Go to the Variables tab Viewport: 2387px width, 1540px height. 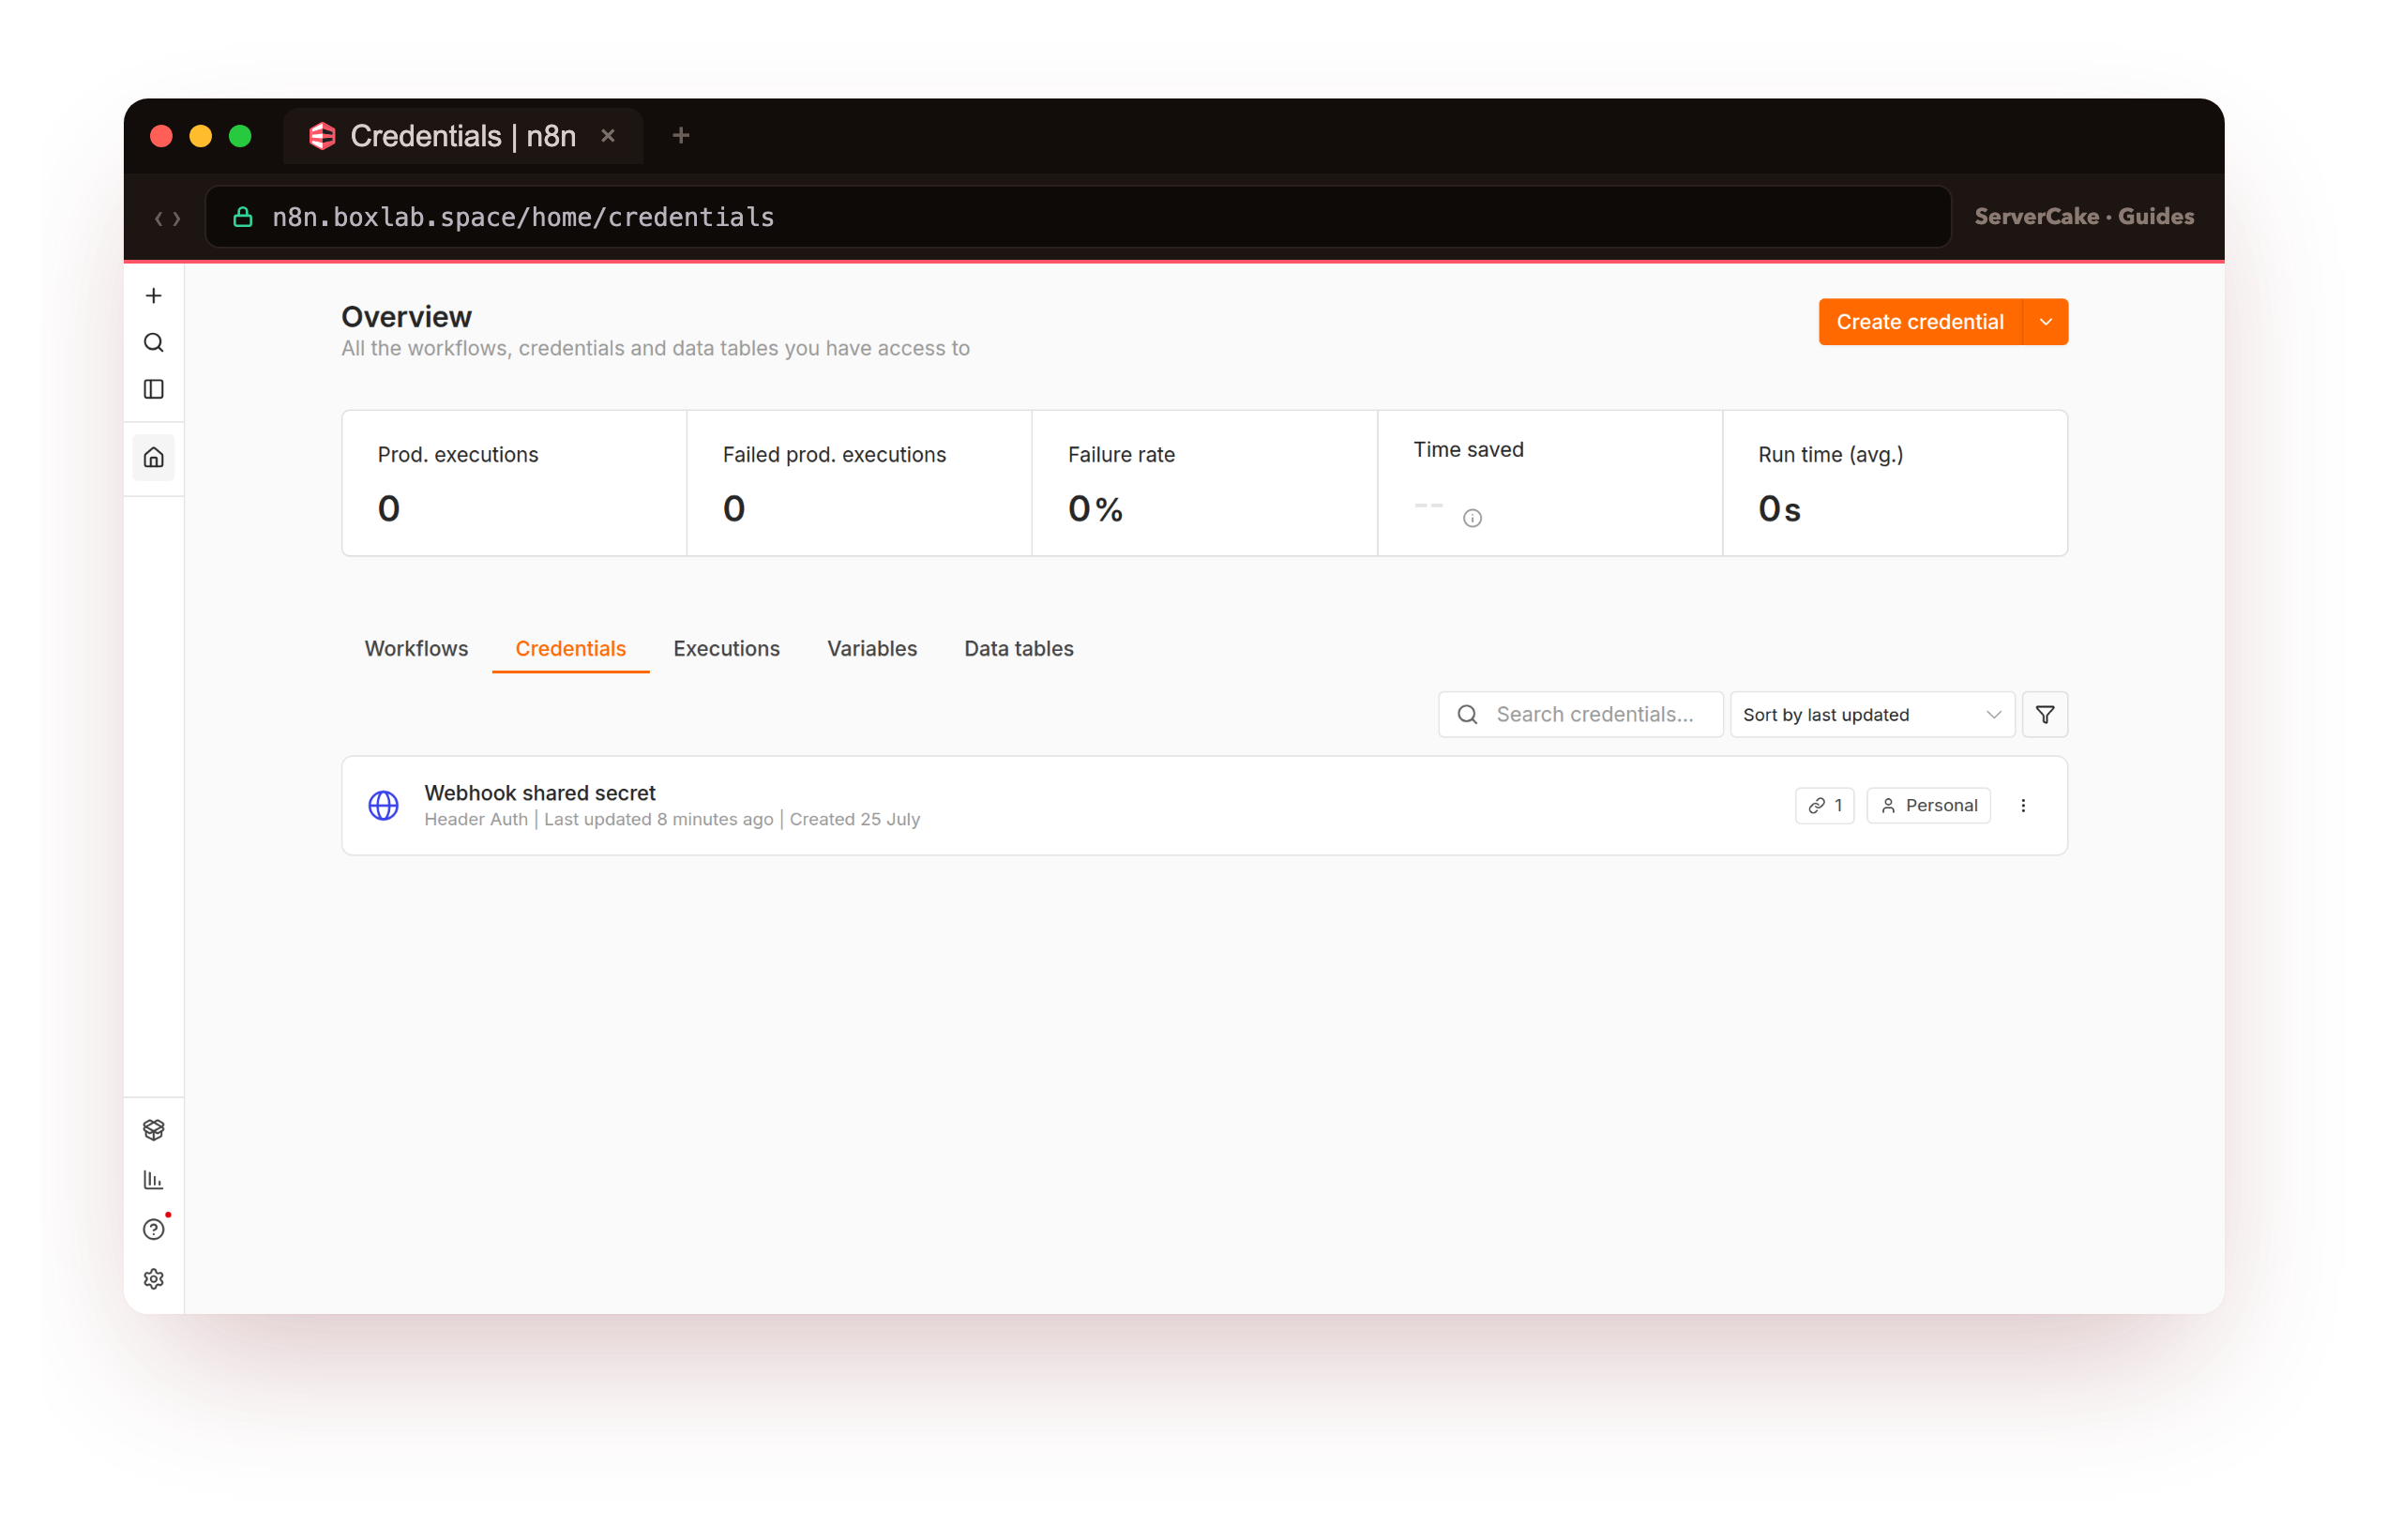pyautogui.click(x=872, y=649)
